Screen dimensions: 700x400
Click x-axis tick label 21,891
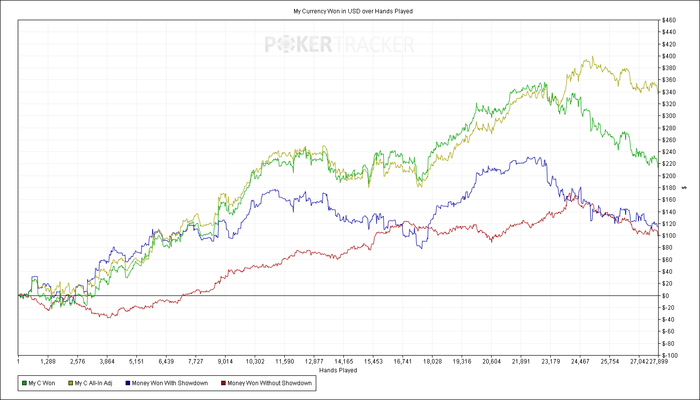(x=521, y=361)
